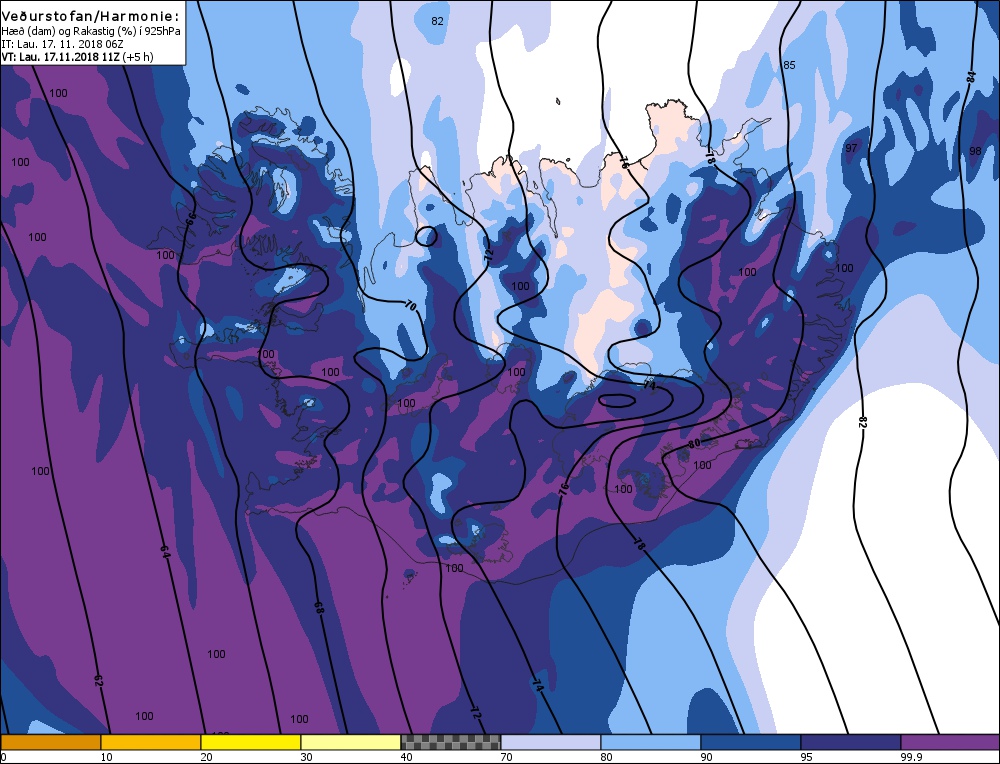Click the medium blue 90–95 legend swatch
This screenshot has width=1000, height=764.
(x=751, y=742)
